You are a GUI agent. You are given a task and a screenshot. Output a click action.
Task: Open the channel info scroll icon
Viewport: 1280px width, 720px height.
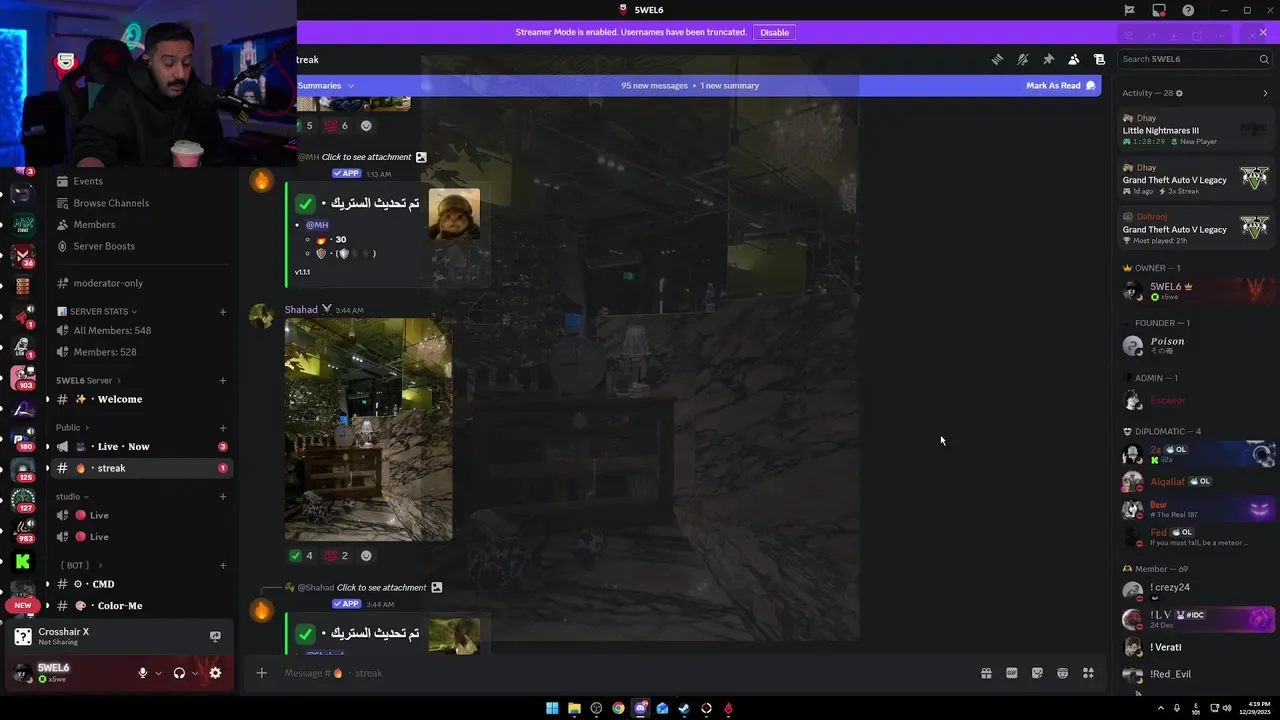[1099, 59]
